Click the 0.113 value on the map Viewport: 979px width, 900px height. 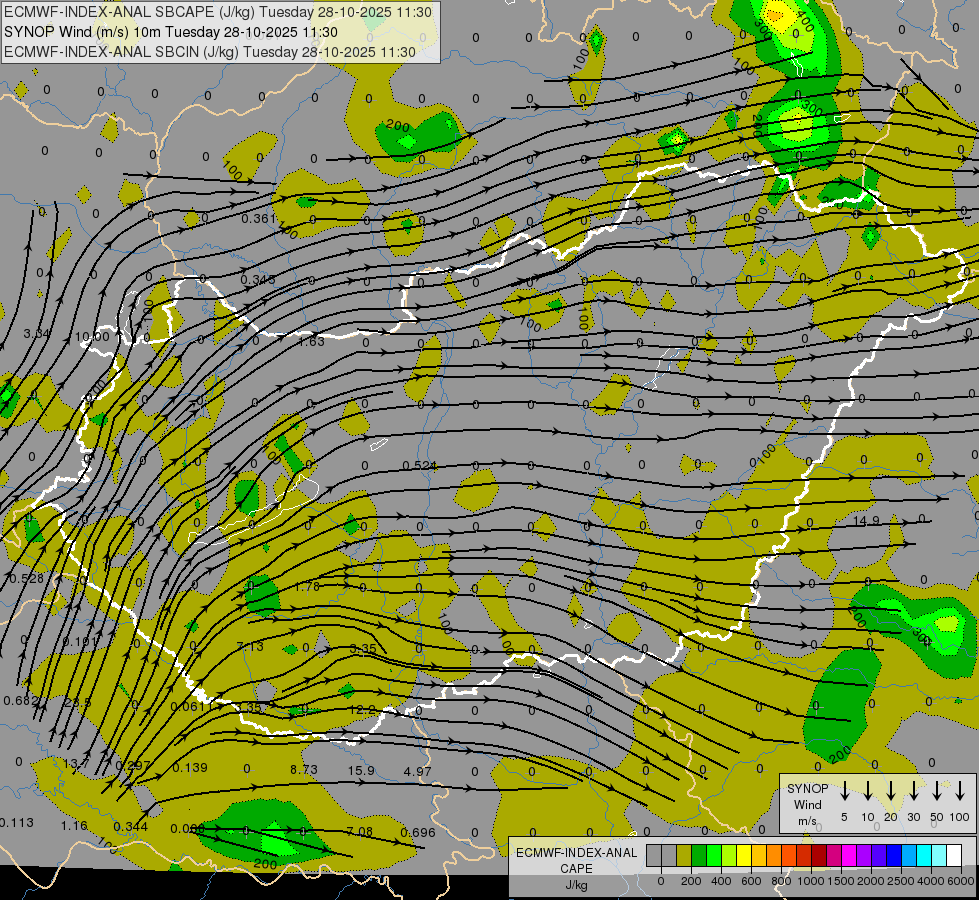[x=17, y=823]
